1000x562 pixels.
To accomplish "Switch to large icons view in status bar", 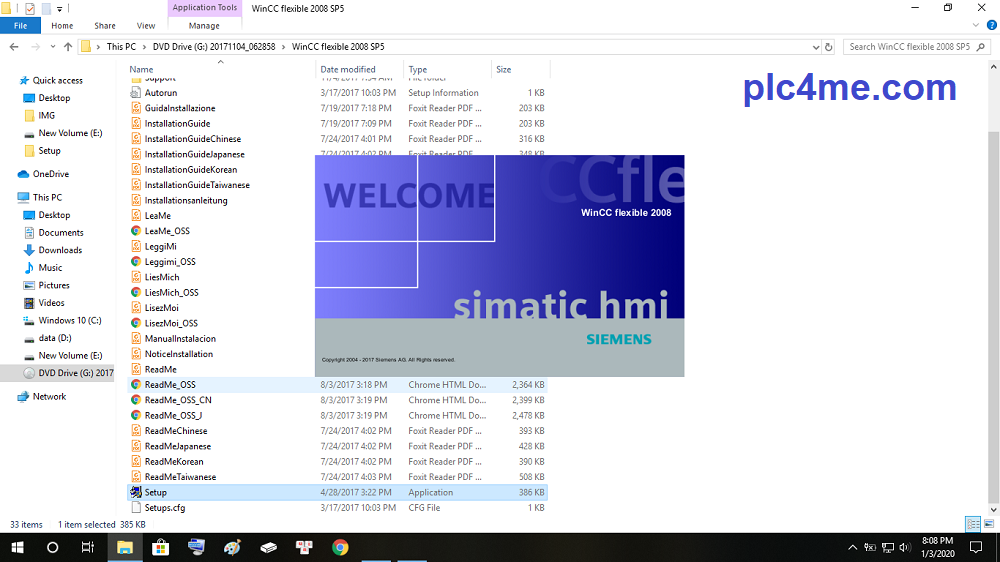I will [x=989, y=524].
